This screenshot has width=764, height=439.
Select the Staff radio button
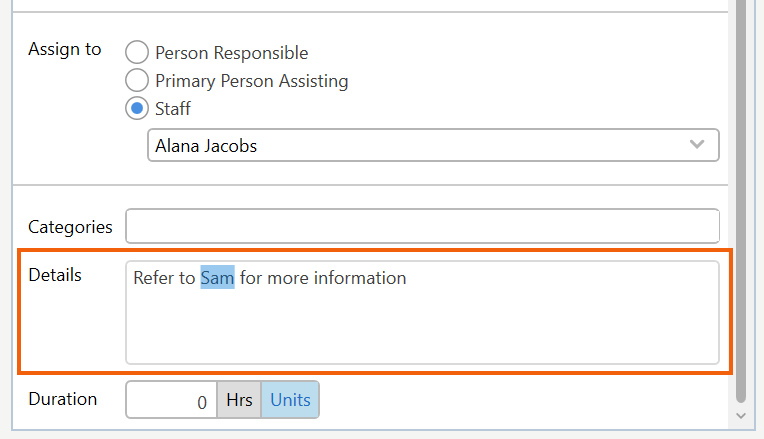pos(137,108)
